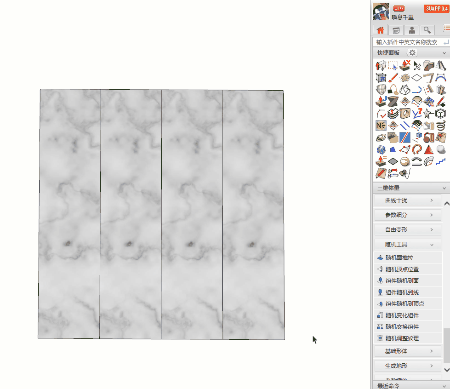Select the red cone shape icon
450x389 pixels.
(429, 149)
